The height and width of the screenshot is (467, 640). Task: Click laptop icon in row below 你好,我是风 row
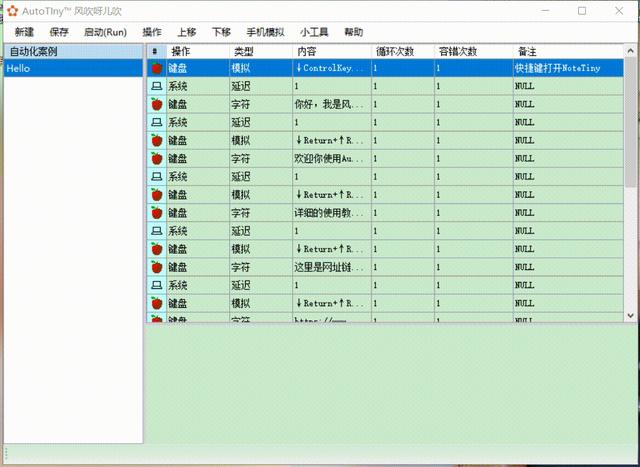tap(157, 122)
